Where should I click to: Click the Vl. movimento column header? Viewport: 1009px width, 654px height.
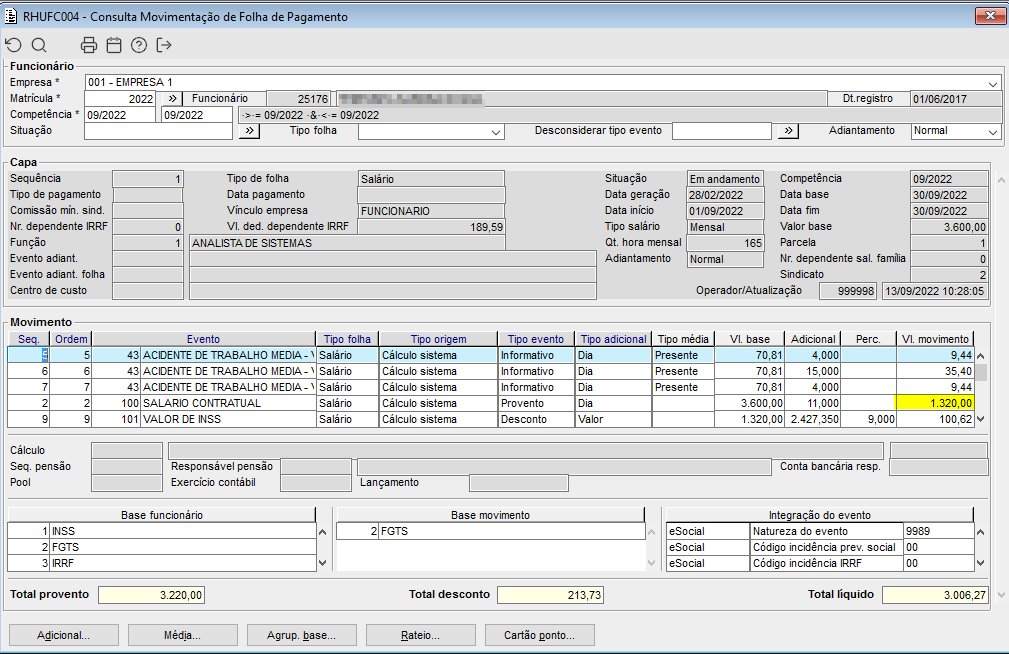pos(933,339)
